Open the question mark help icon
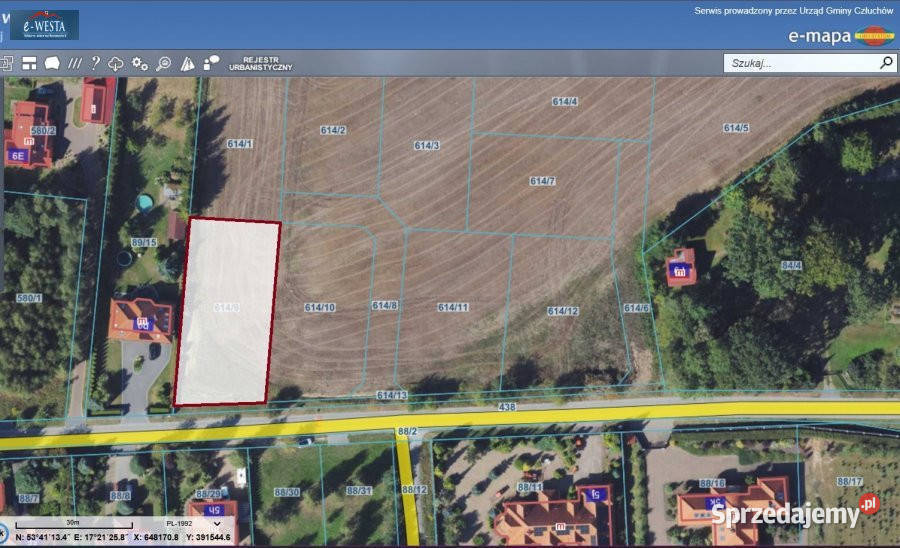The image size is (900, 548). (95, 63)
